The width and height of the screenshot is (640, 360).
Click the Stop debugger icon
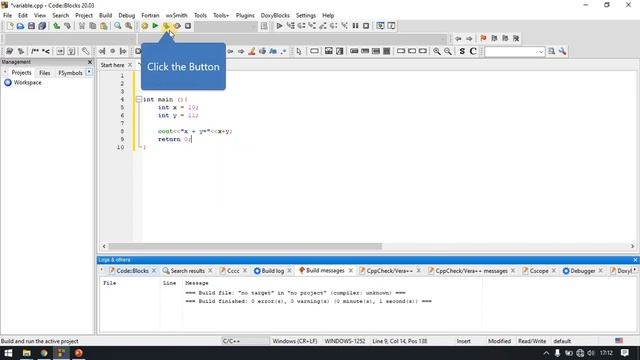point(366,26)
